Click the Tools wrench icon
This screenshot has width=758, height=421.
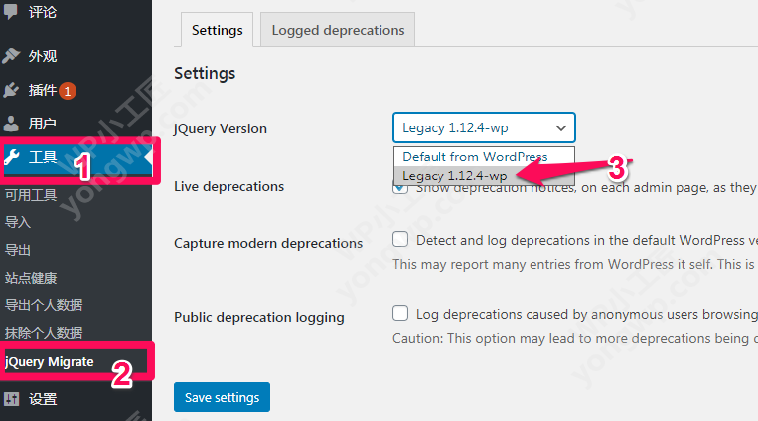click(12, 157)
